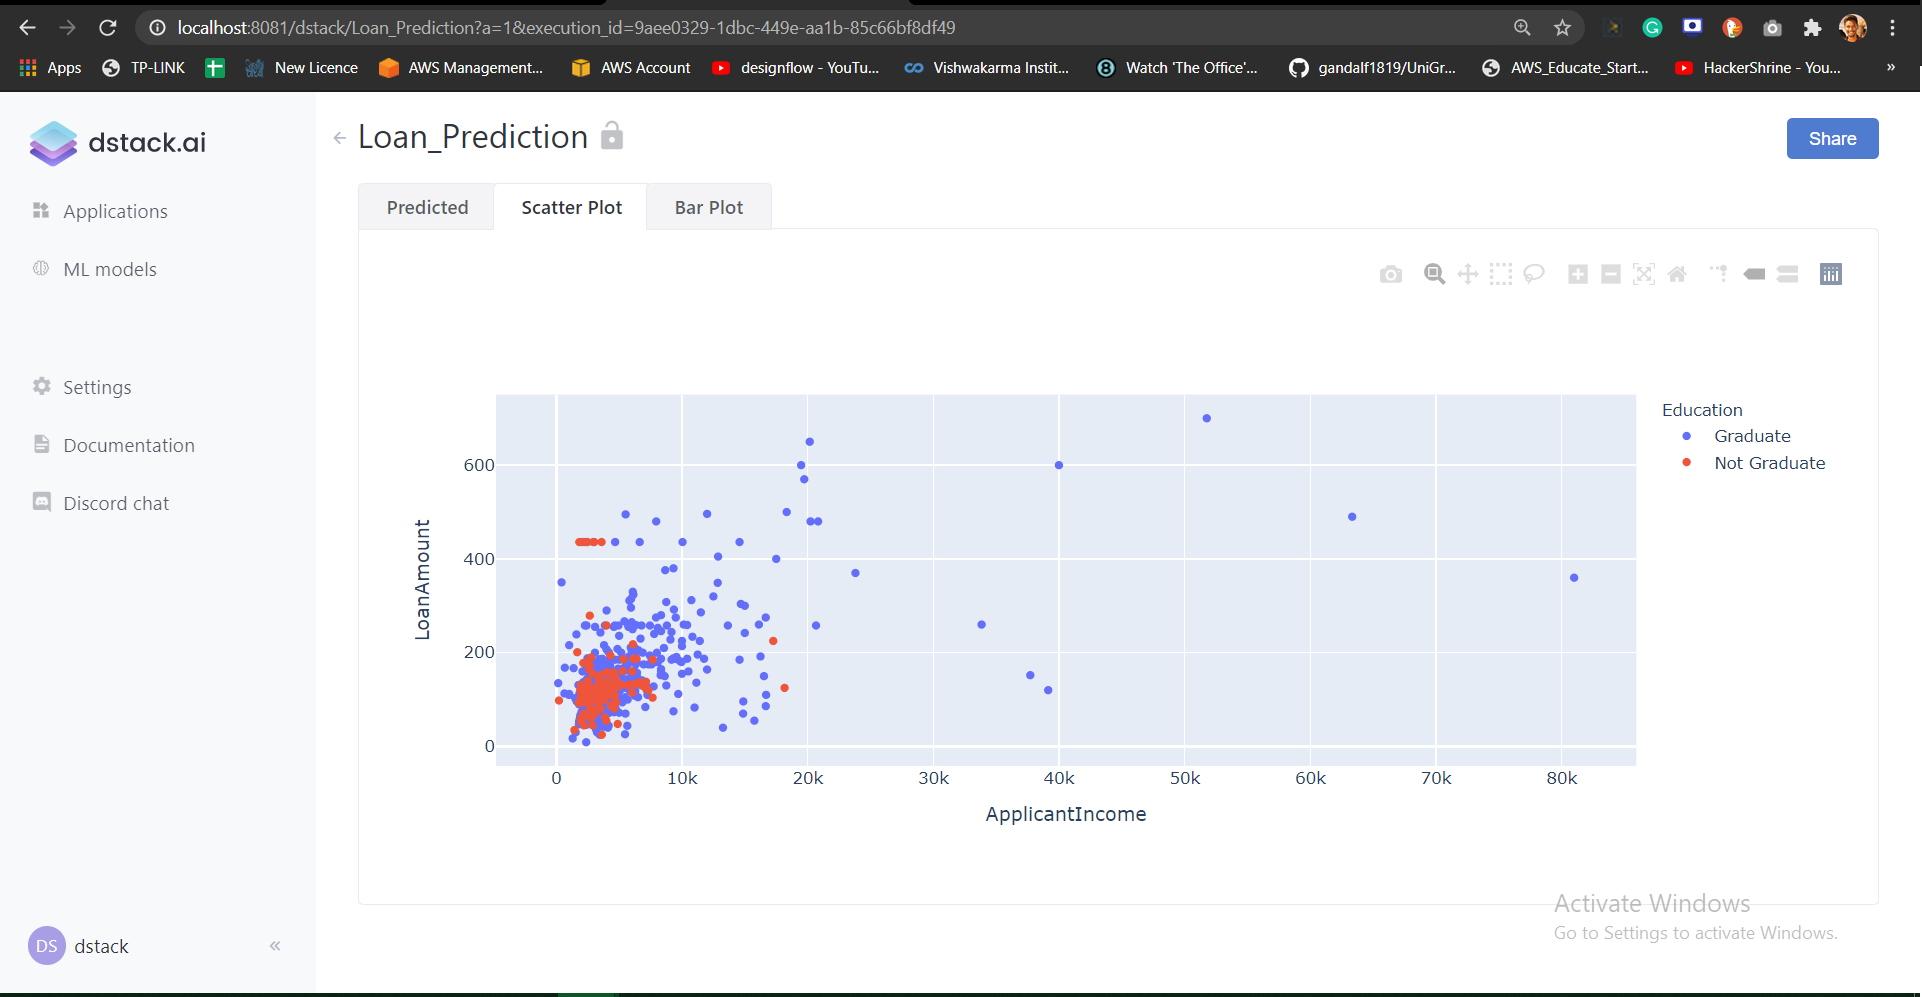
Task: Open the Vishwakarma Instit... bookmark
Action: click(x=986, y=68)
